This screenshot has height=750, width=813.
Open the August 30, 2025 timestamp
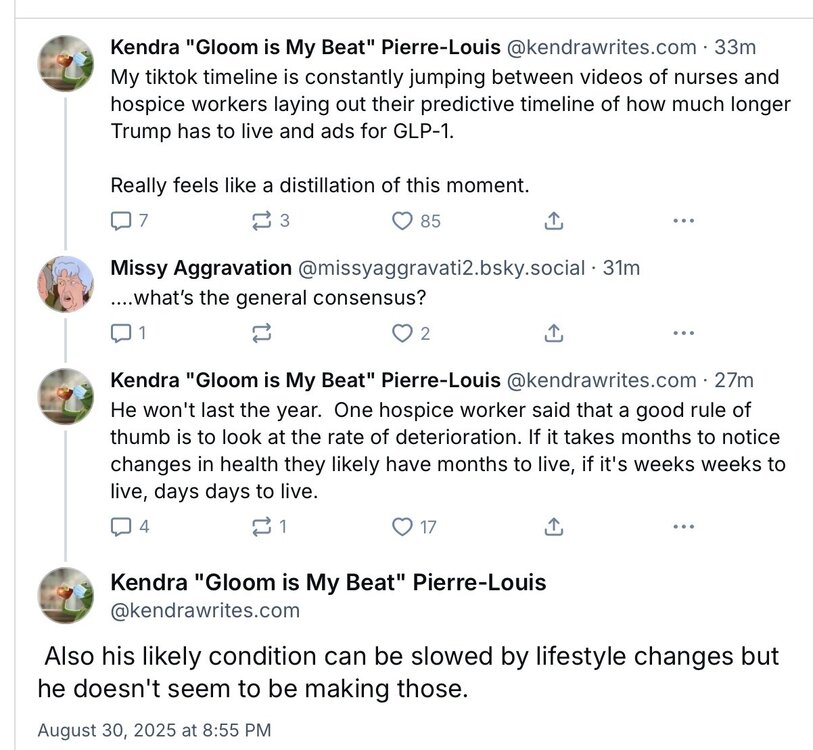(x=154, y=730)
